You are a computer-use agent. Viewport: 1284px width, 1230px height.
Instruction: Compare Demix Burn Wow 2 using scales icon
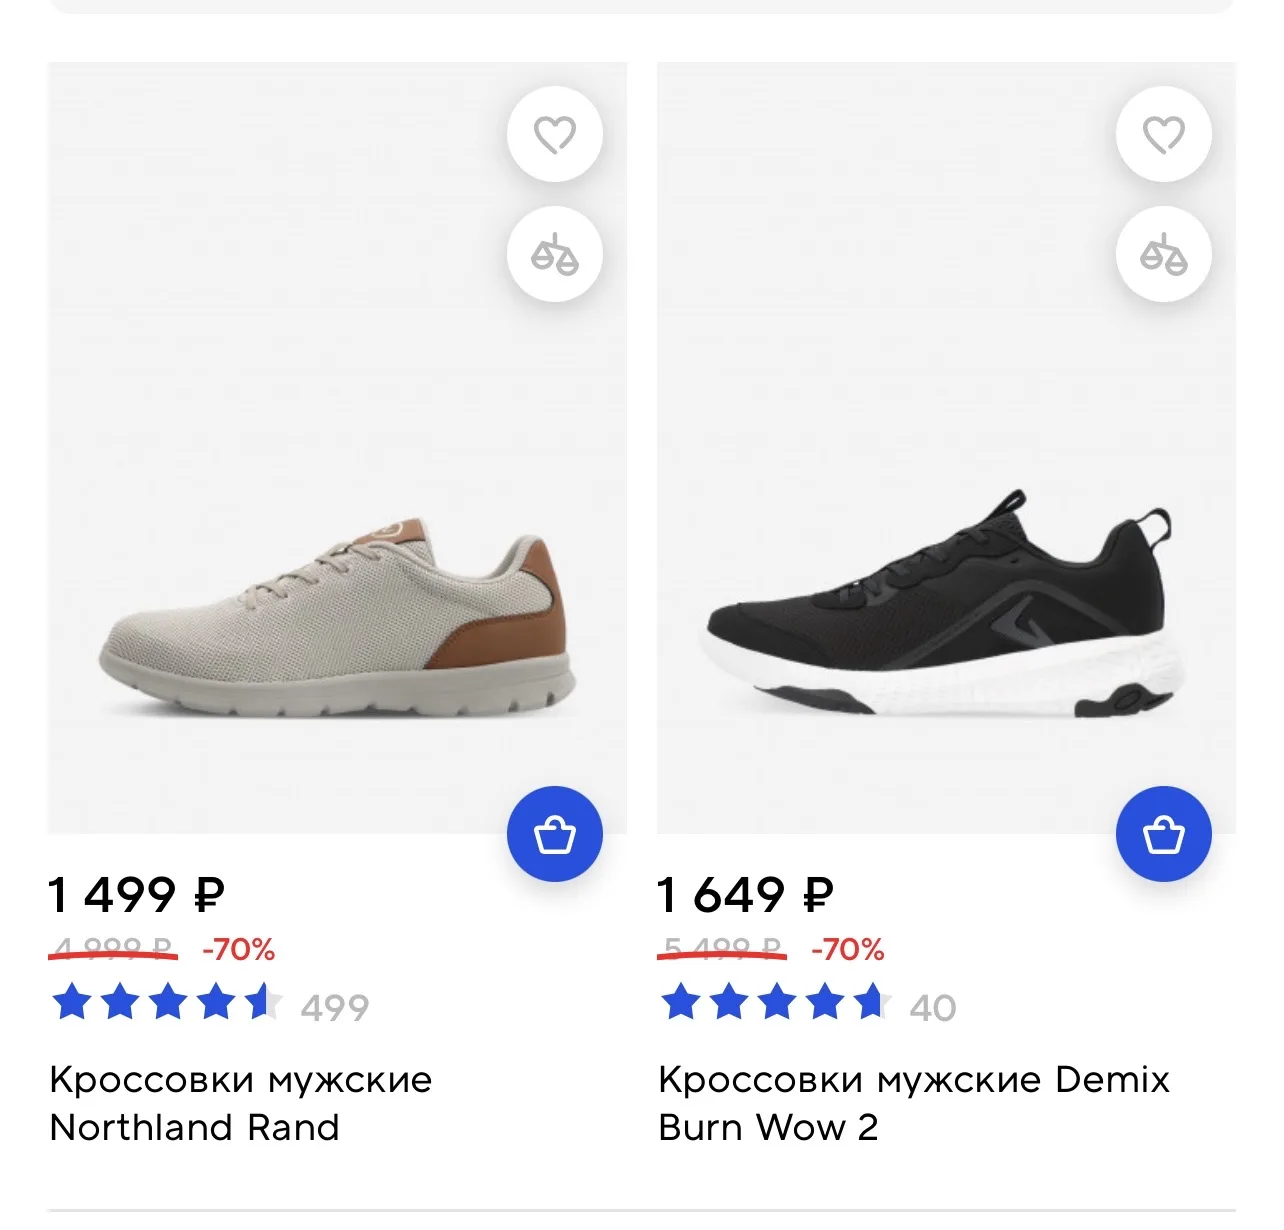point(1164,254)
